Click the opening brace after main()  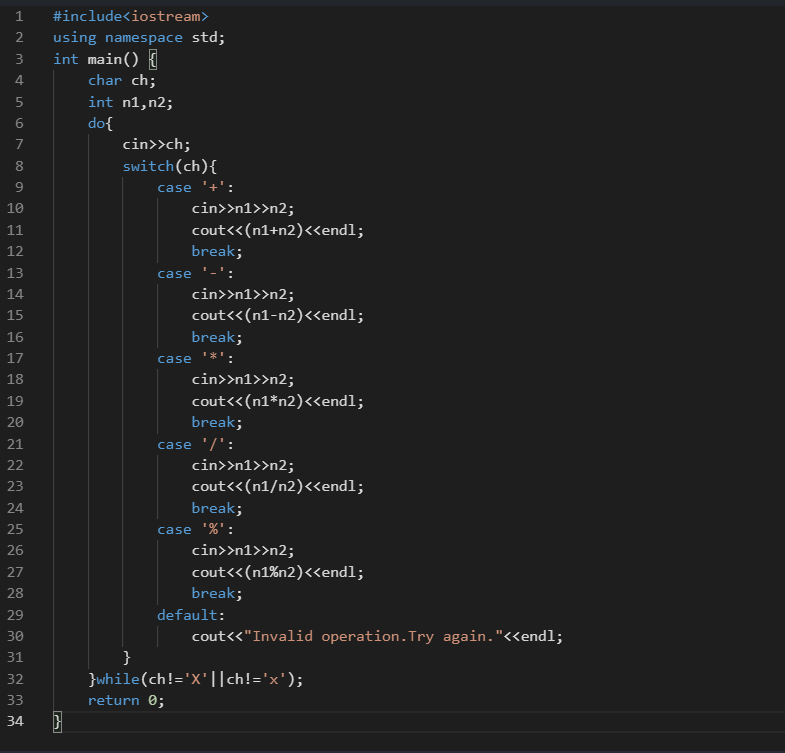pyautogui.click(x=152, y=59)
